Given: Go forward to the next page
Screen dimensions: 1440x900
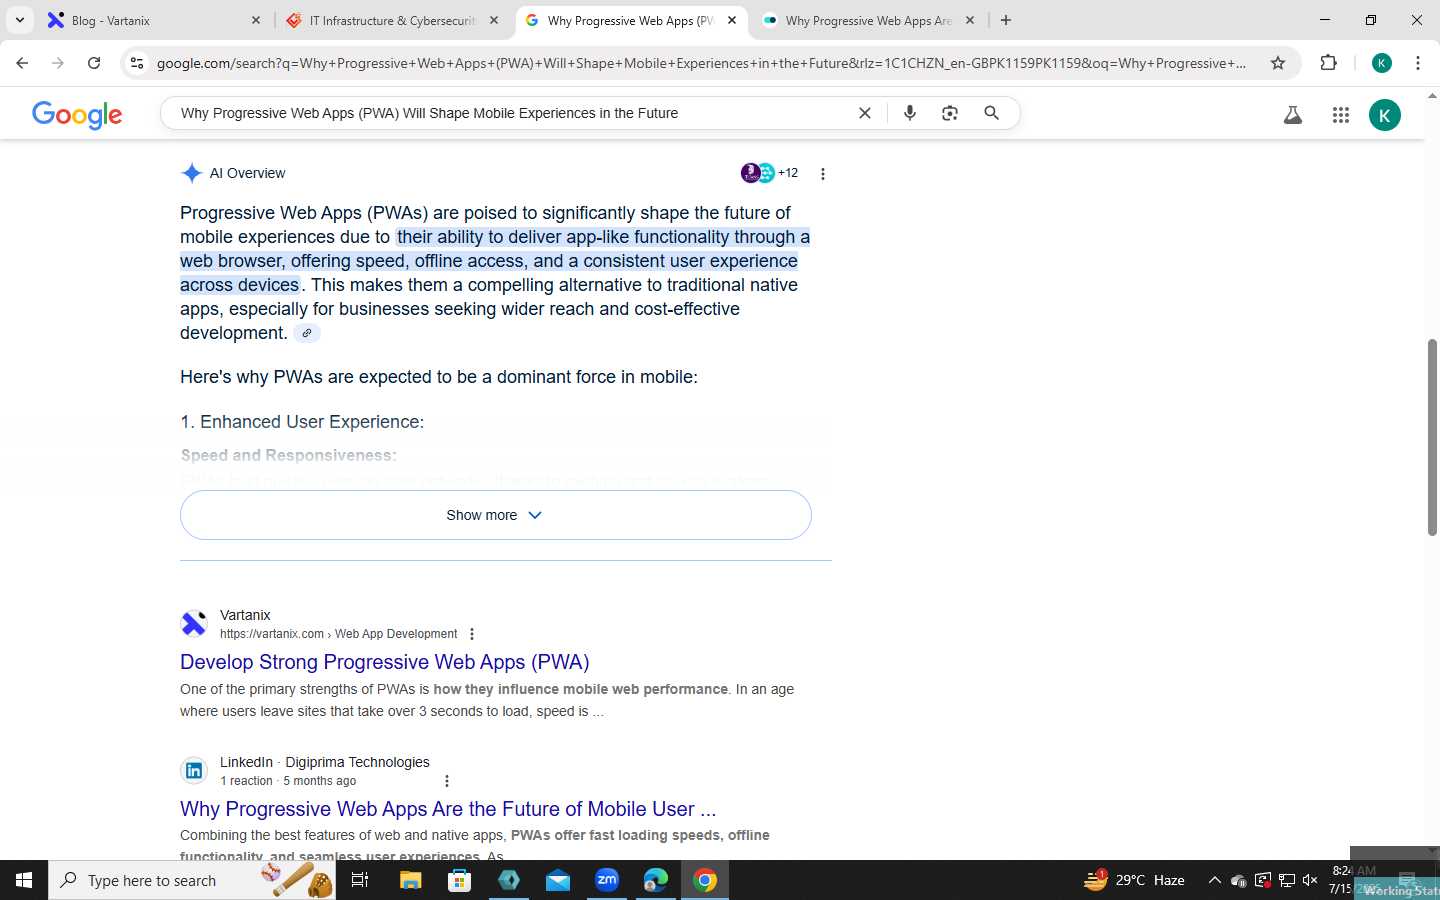Looking at the screenshot, I should [x=58, y=63].
